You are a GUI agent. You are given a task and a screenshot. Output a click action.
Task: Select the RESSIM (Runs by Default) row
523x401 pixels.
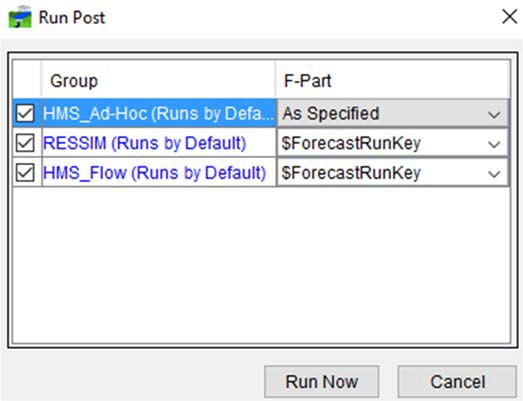click(159, 143)
